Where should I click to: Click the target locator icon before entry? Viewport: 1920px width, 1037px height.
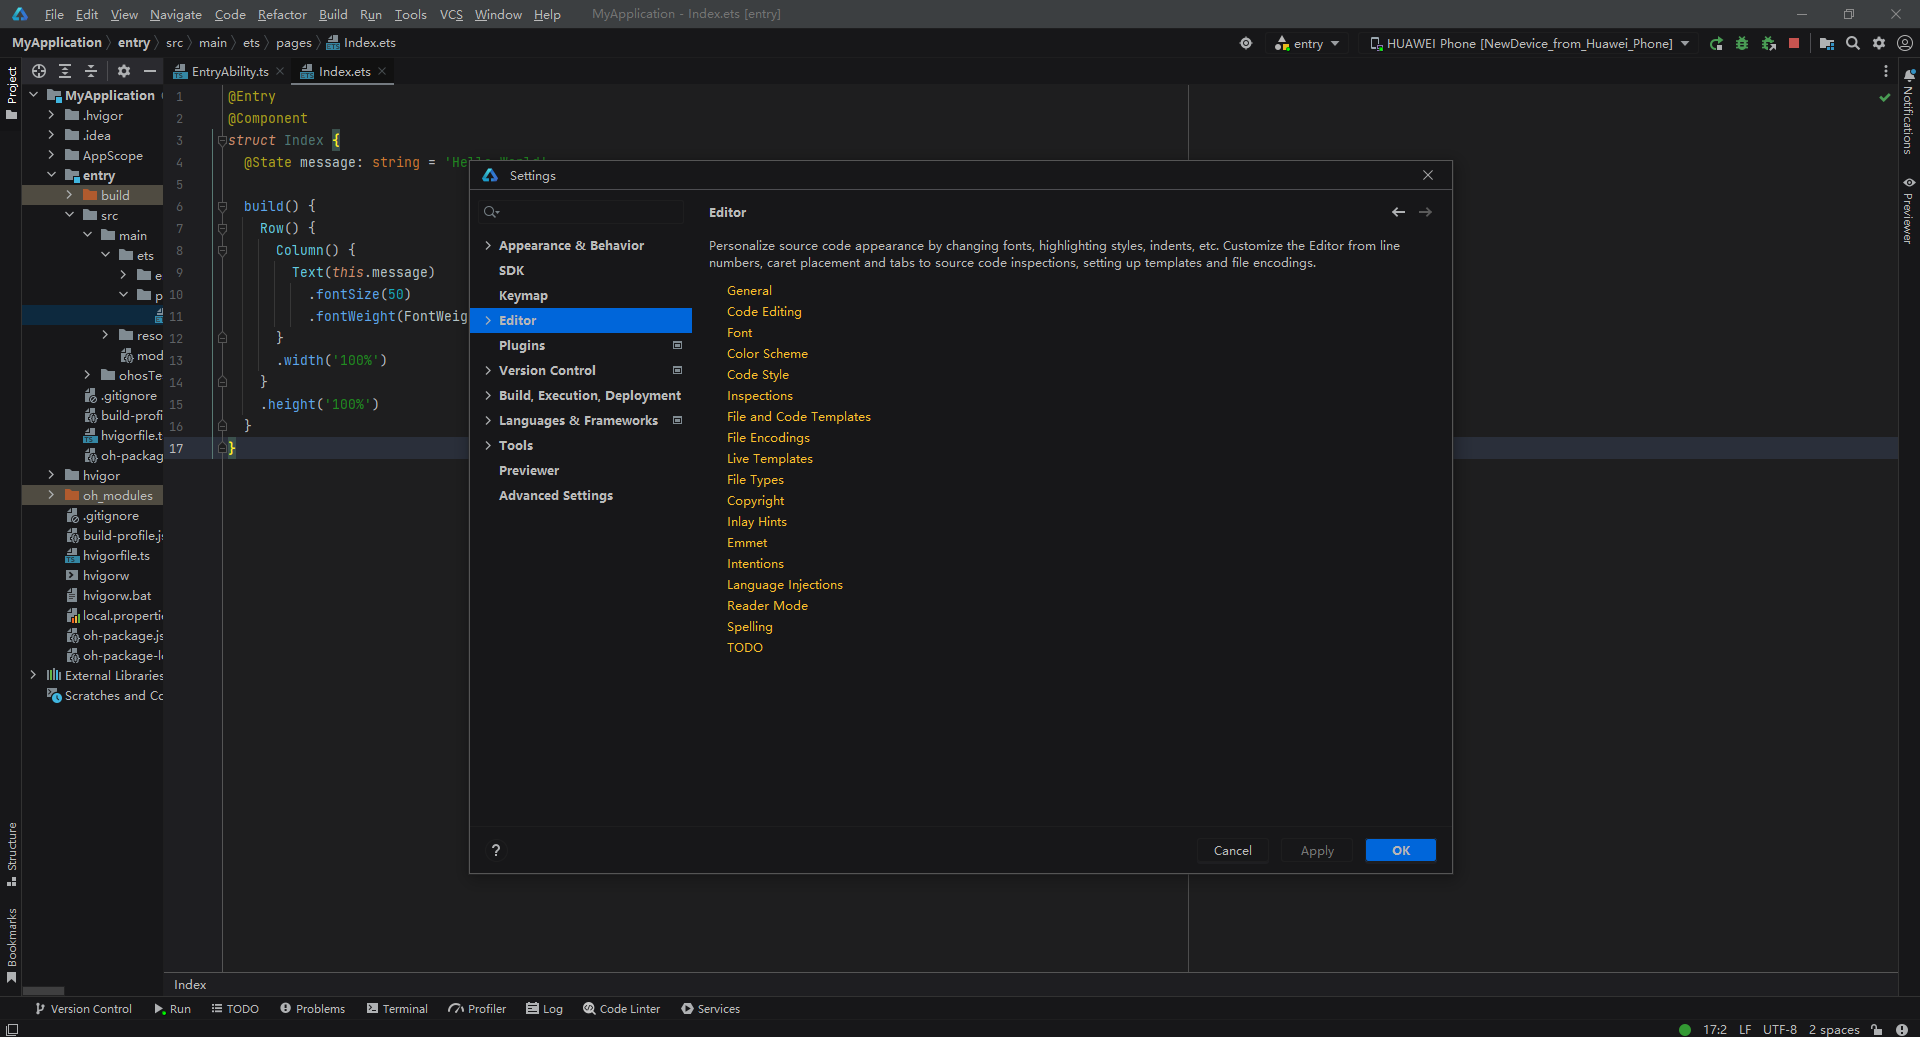[1246, 43]
